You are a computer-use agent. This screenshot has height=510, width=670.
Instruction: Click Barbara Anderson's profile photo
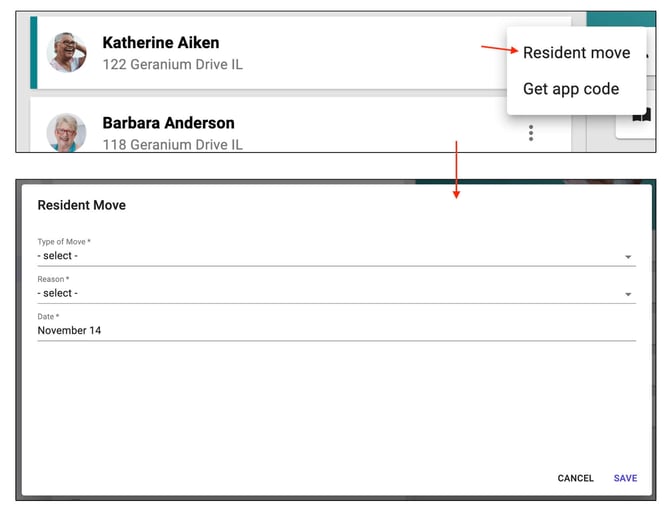67,133
